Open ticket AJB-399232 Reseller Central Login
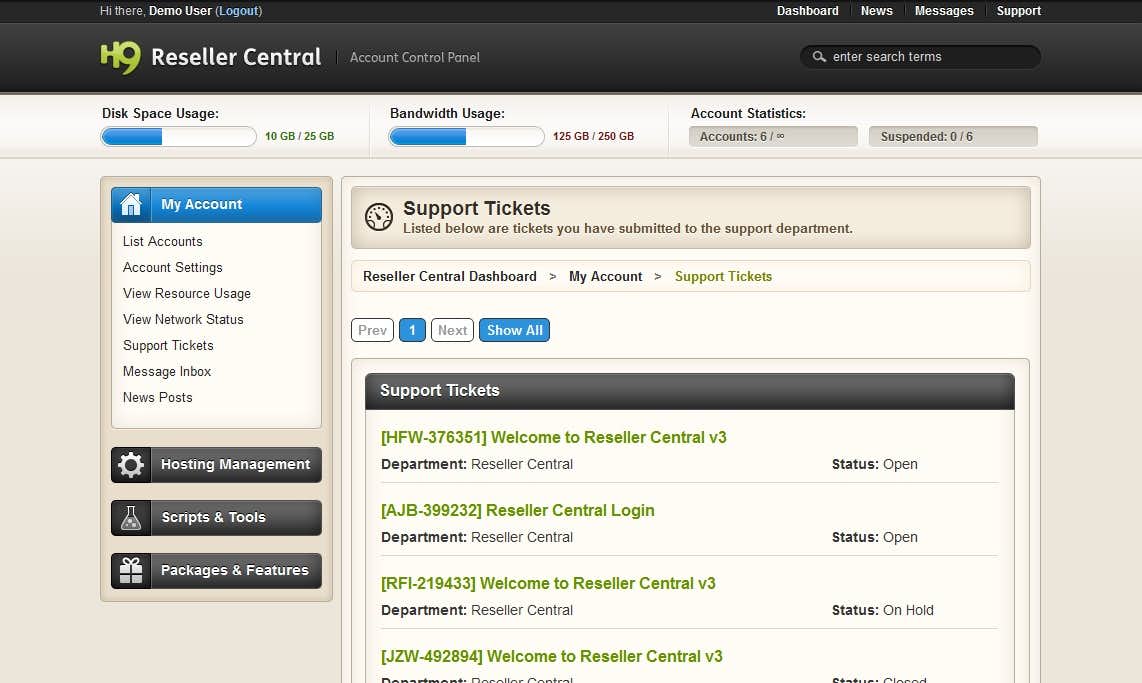This screenshot has width=1142, height=683. point(517,510)
